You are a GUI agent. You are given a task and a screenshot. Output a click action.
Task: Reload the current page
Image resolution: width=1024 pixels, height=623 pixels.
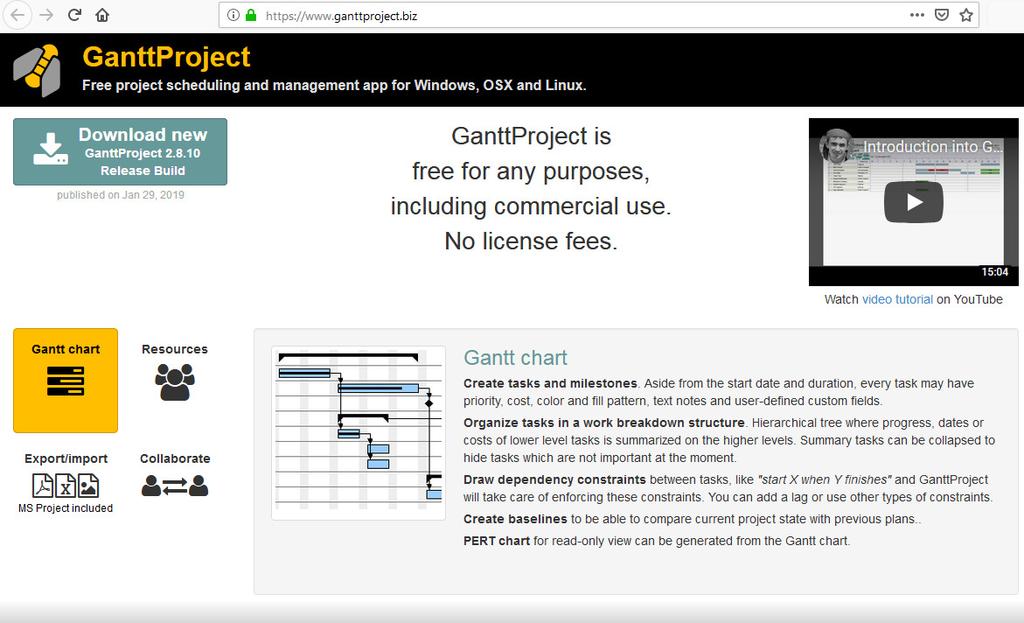coord(74,15)
